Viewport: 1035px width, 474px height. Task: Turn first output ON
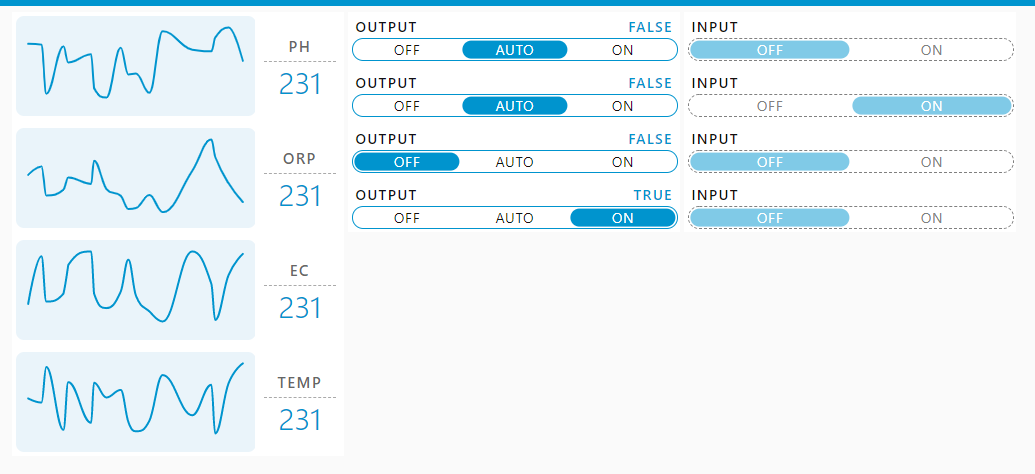pos(622,50)
